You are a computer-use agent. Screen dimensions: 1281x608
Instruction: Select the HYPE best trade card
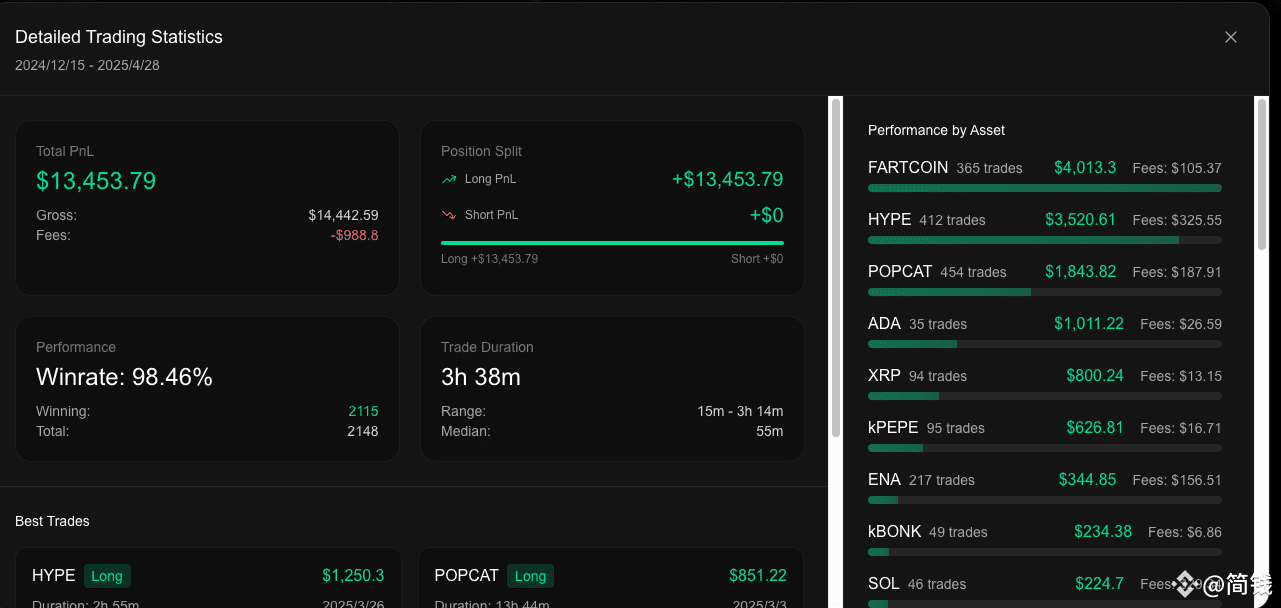point(208,578)
